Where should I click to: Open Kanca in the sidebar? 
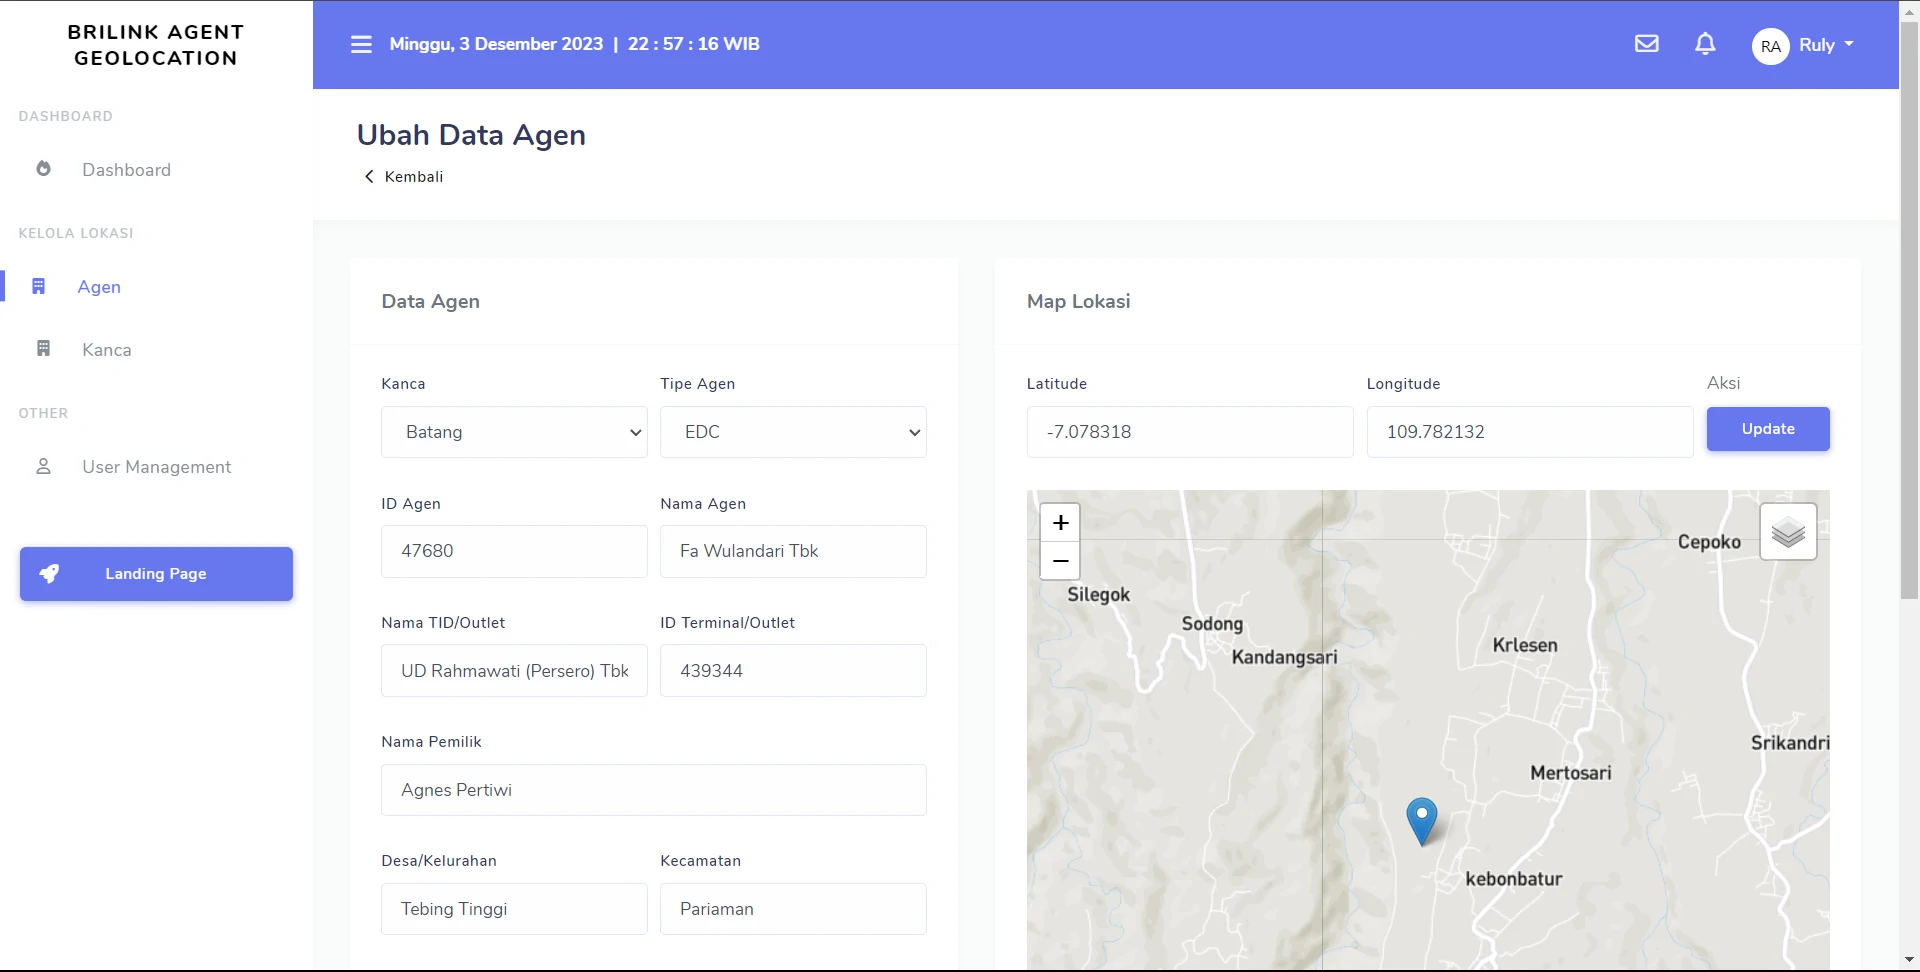pos(106,350)
